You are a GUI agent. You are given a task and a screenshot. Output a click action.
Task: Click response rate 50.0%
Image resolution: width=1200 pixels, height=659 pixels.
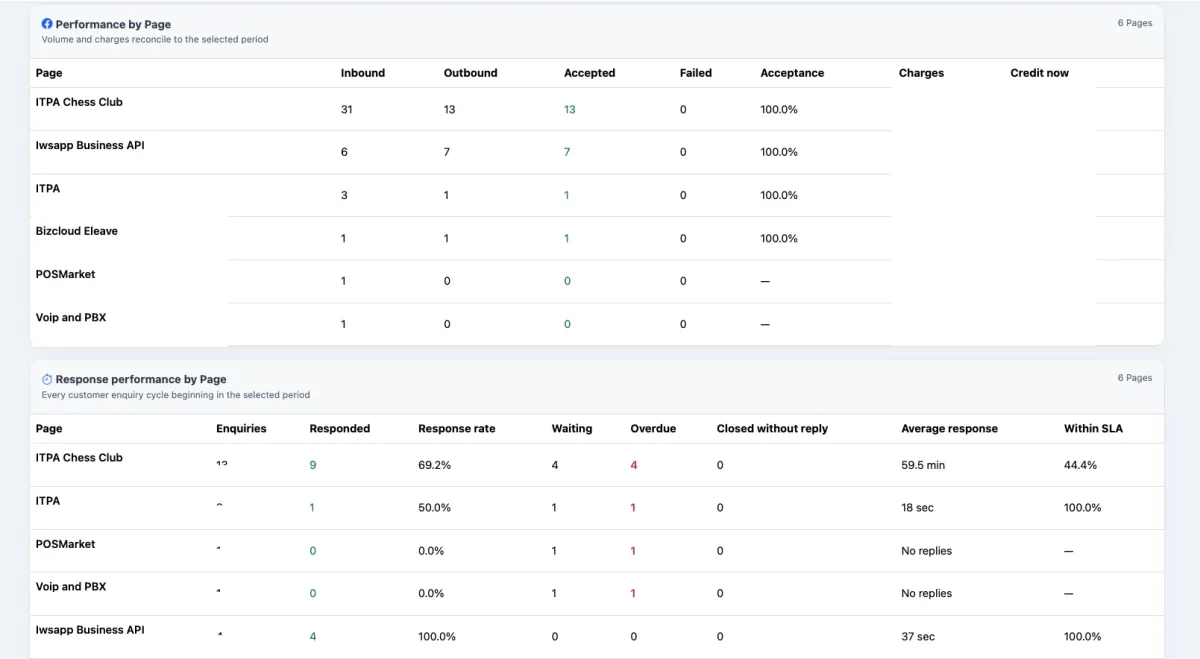point(434,508)
